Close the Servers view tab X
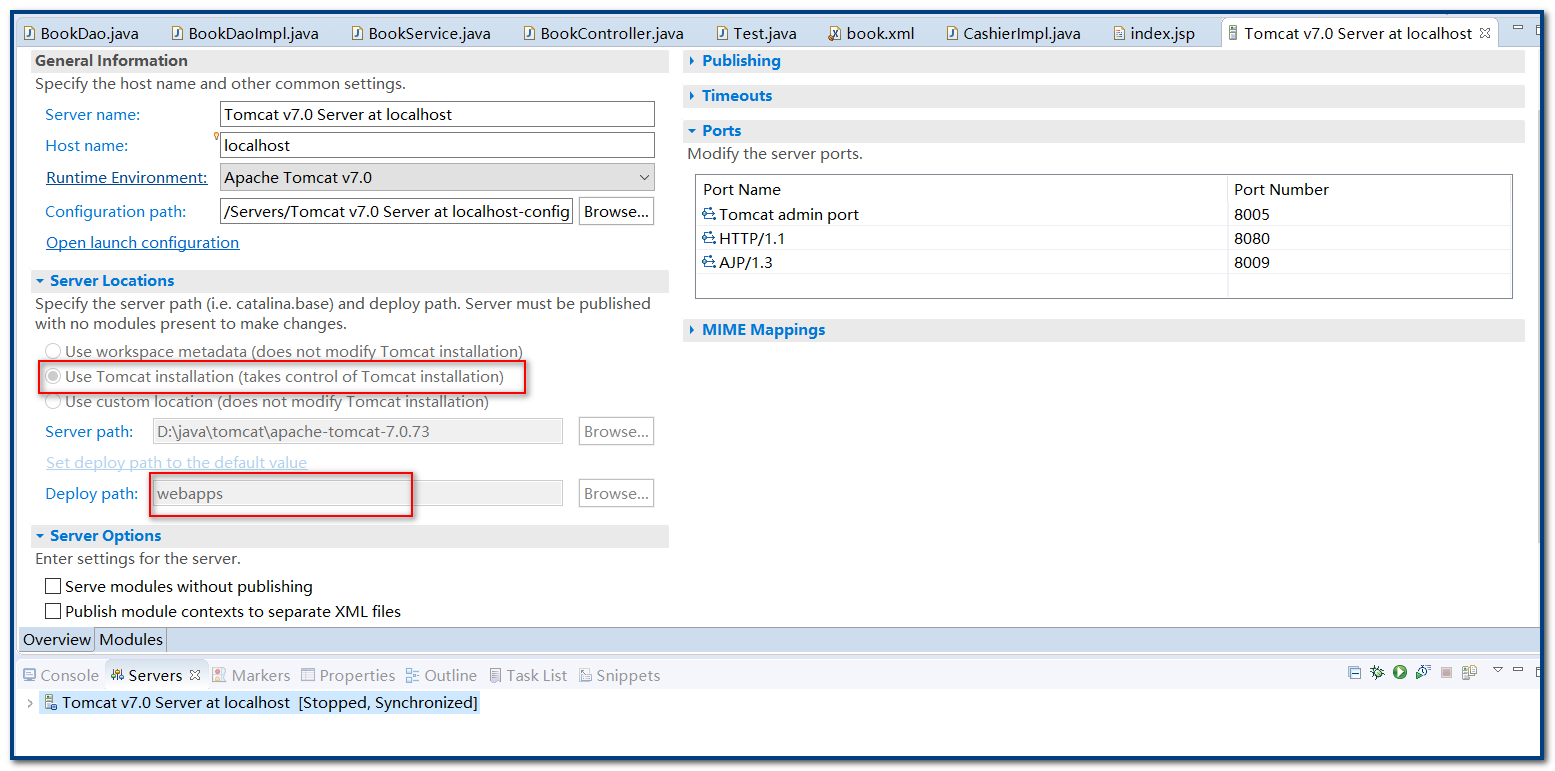This screenshot has width=1555, height=771. coord(195,675)
